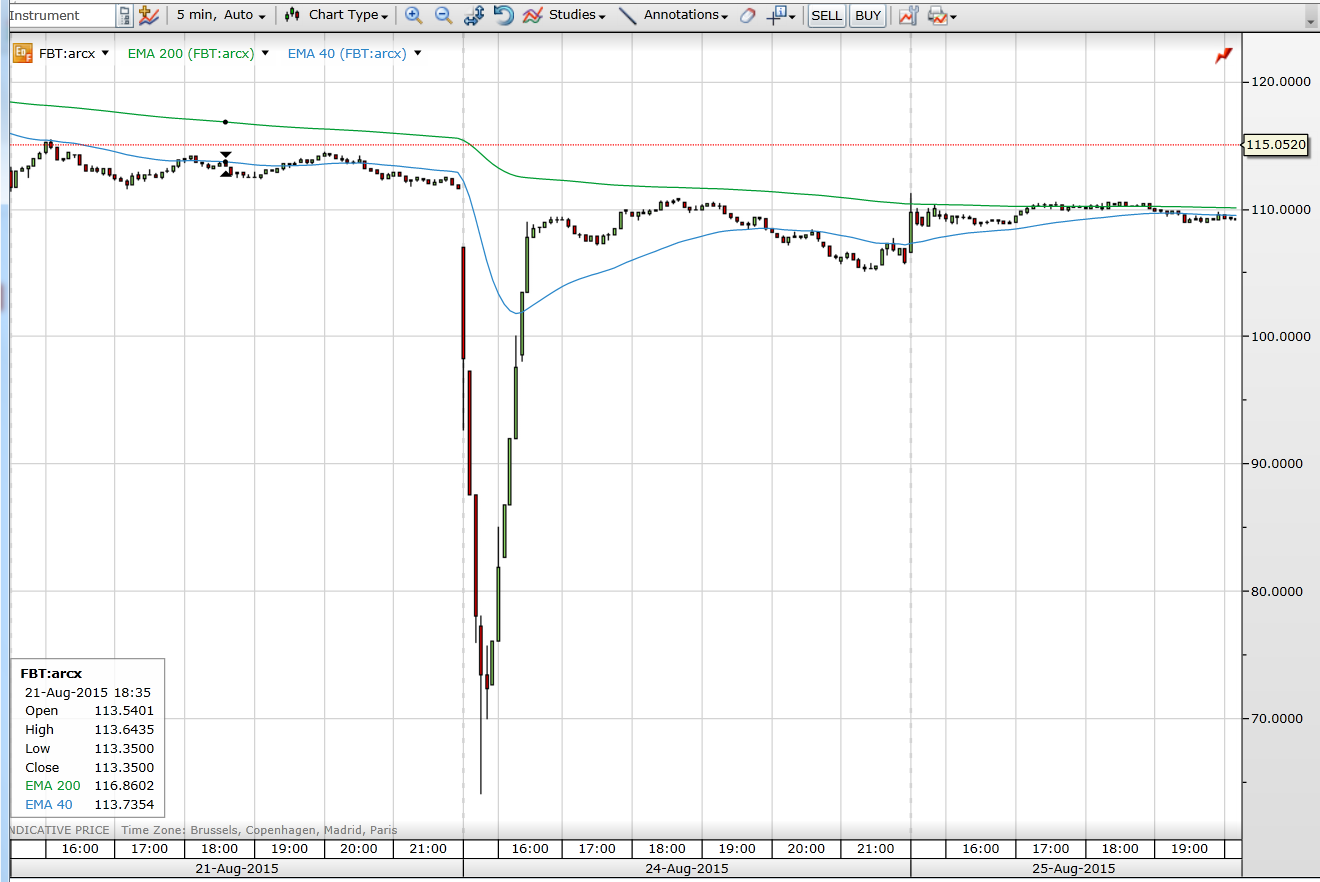Click the black dot marker on EMA 200 line
This screenshot has height=882, width=1320.
pos(226,122)
